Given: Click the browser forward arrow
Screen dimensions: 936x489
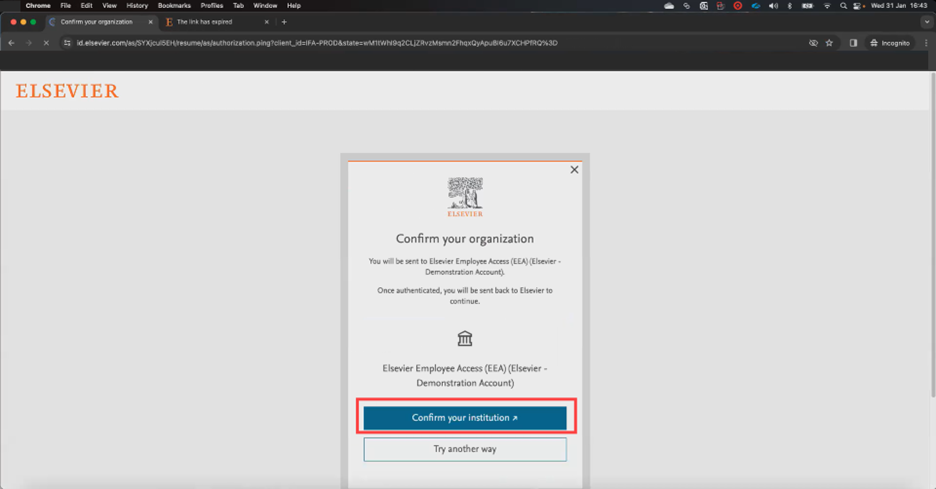Looking at the screenshot, I should click(29, 43).
